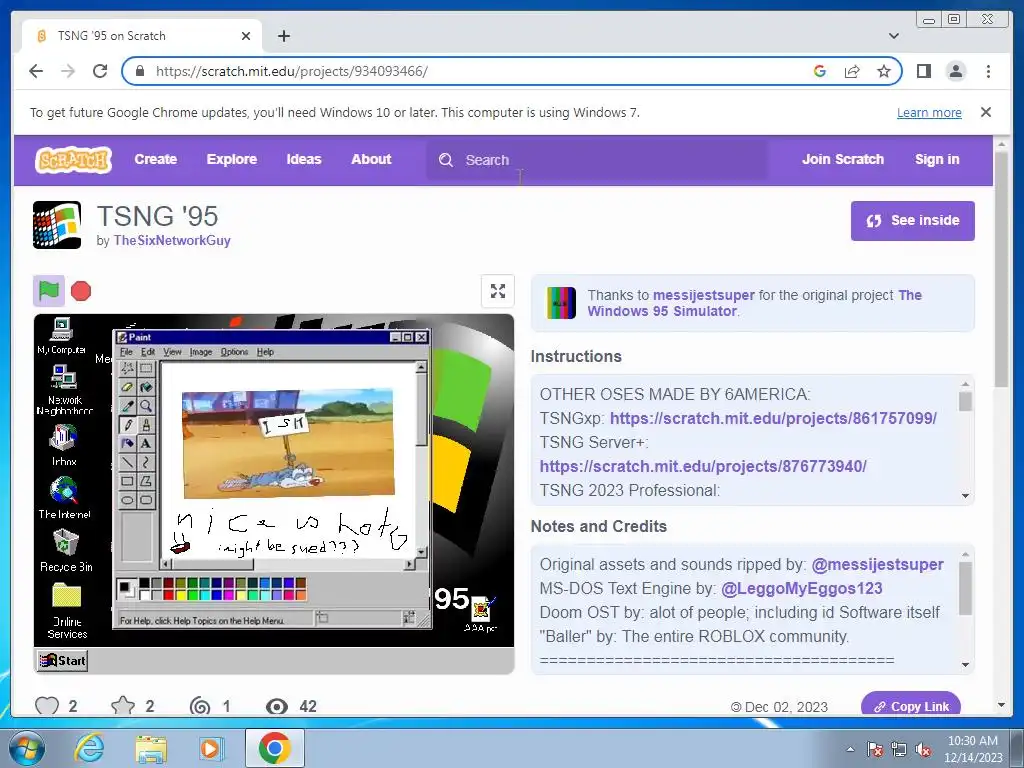Select the Rounded Rectangle tool in Paint

pos(146,501)
